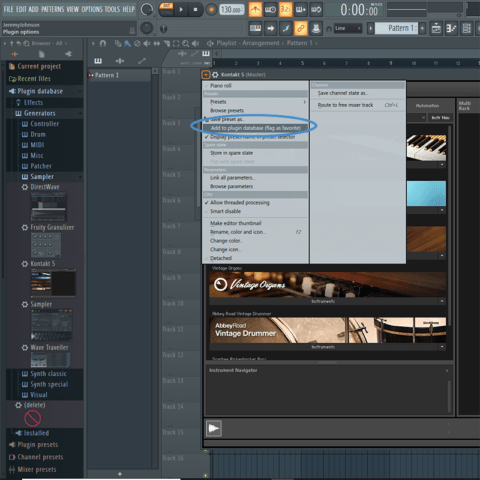This screenshot has width=480, height=480.
Task: Toggle the 3-2-1 countdown before recording
Action: coord(286,10)
